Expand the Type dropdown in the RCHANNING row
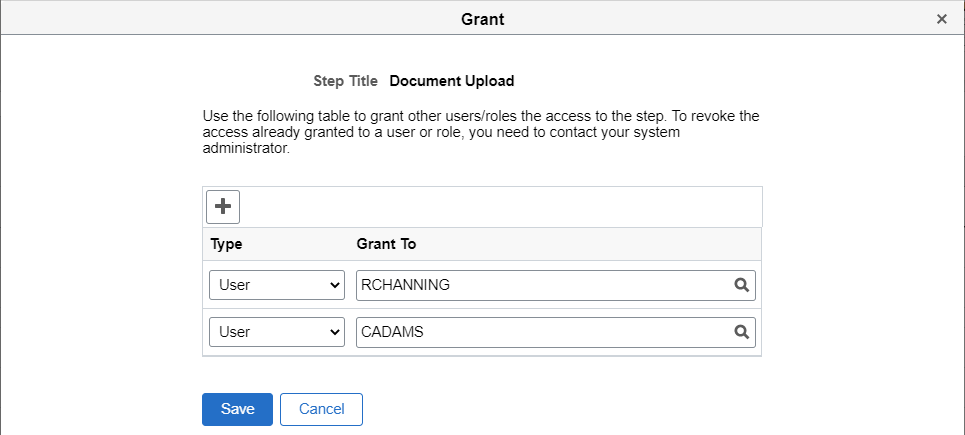Screen dimensions: 965x435 276,285
